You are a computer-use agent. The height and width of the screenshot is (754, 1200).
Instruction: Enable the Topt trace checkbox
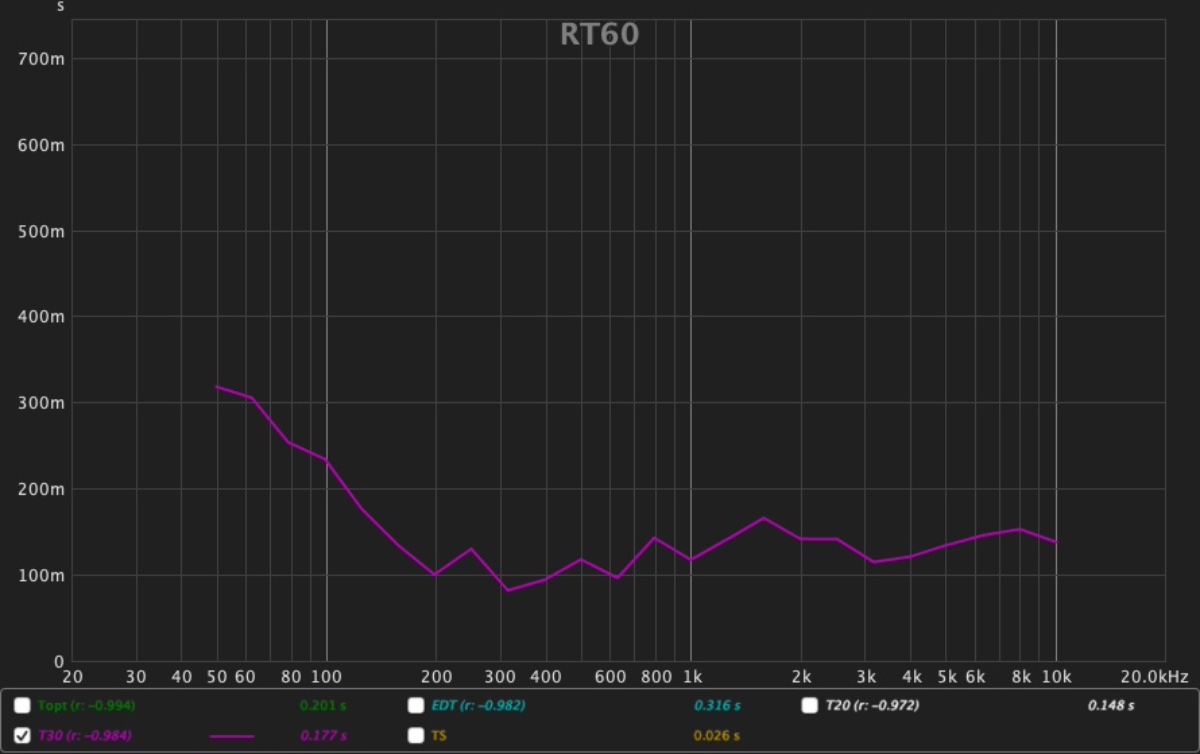coord(22,705)
